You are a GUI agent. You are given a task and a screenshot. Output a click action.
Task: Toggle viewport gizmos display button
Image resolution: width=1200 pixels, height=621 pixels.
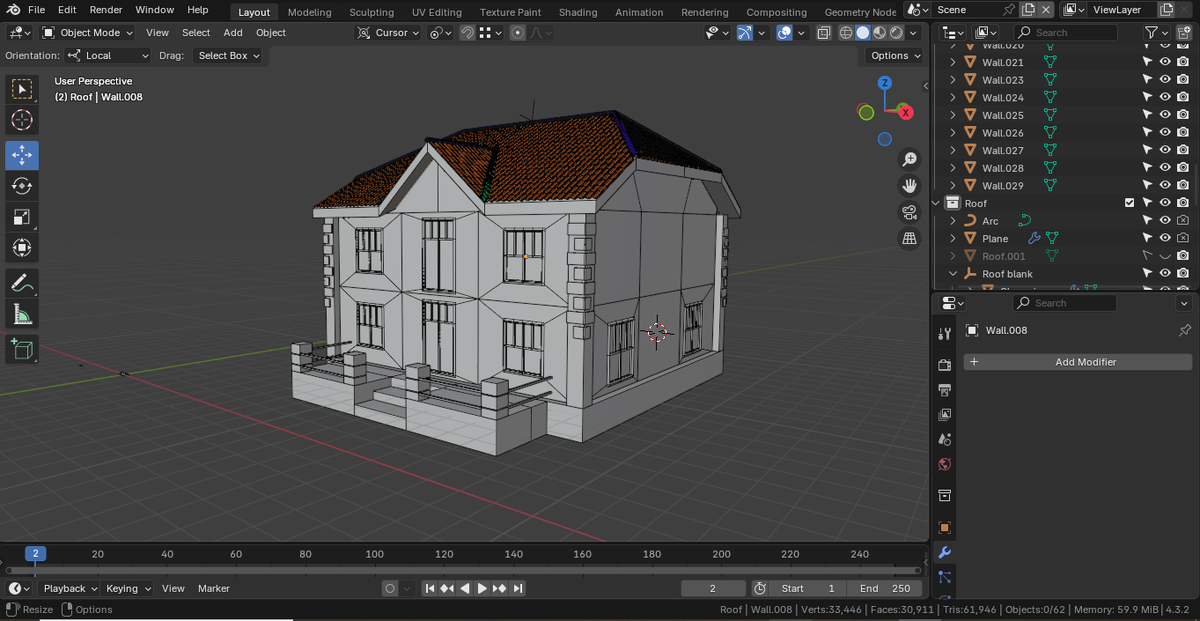(x=745, y=33)
